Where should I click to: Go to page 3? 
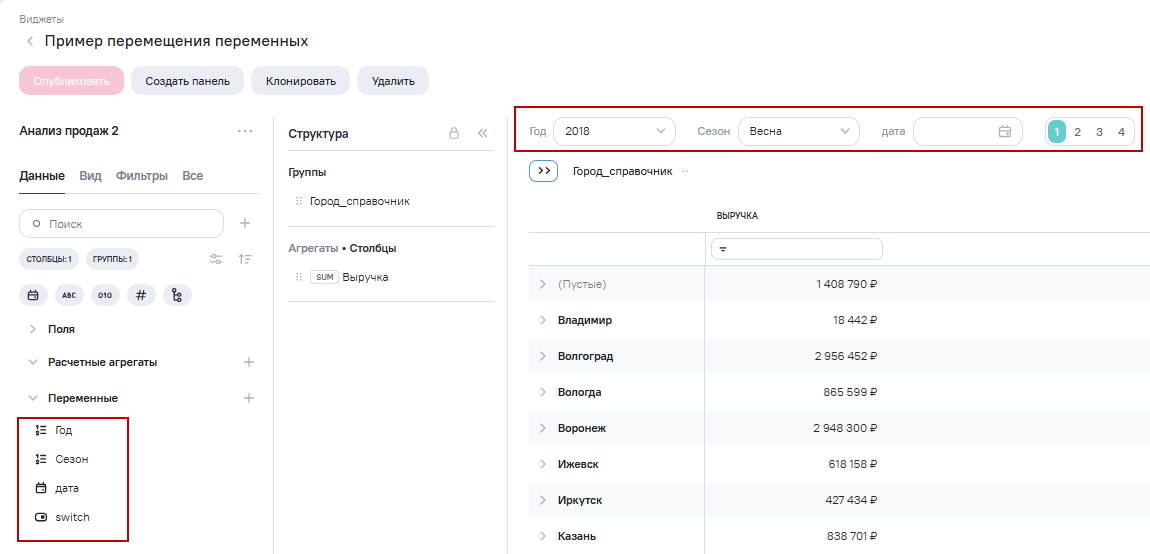[1099, 132]
